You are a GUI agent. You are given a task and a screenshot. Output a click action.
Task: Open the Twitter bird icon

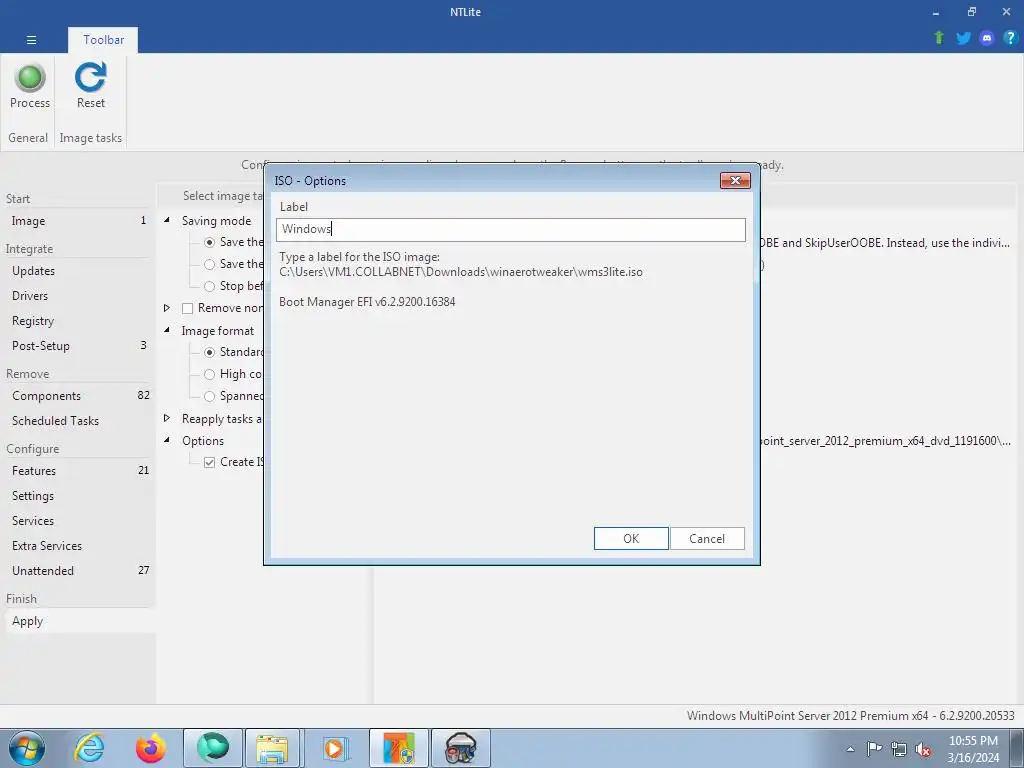(x=963, y=38)
